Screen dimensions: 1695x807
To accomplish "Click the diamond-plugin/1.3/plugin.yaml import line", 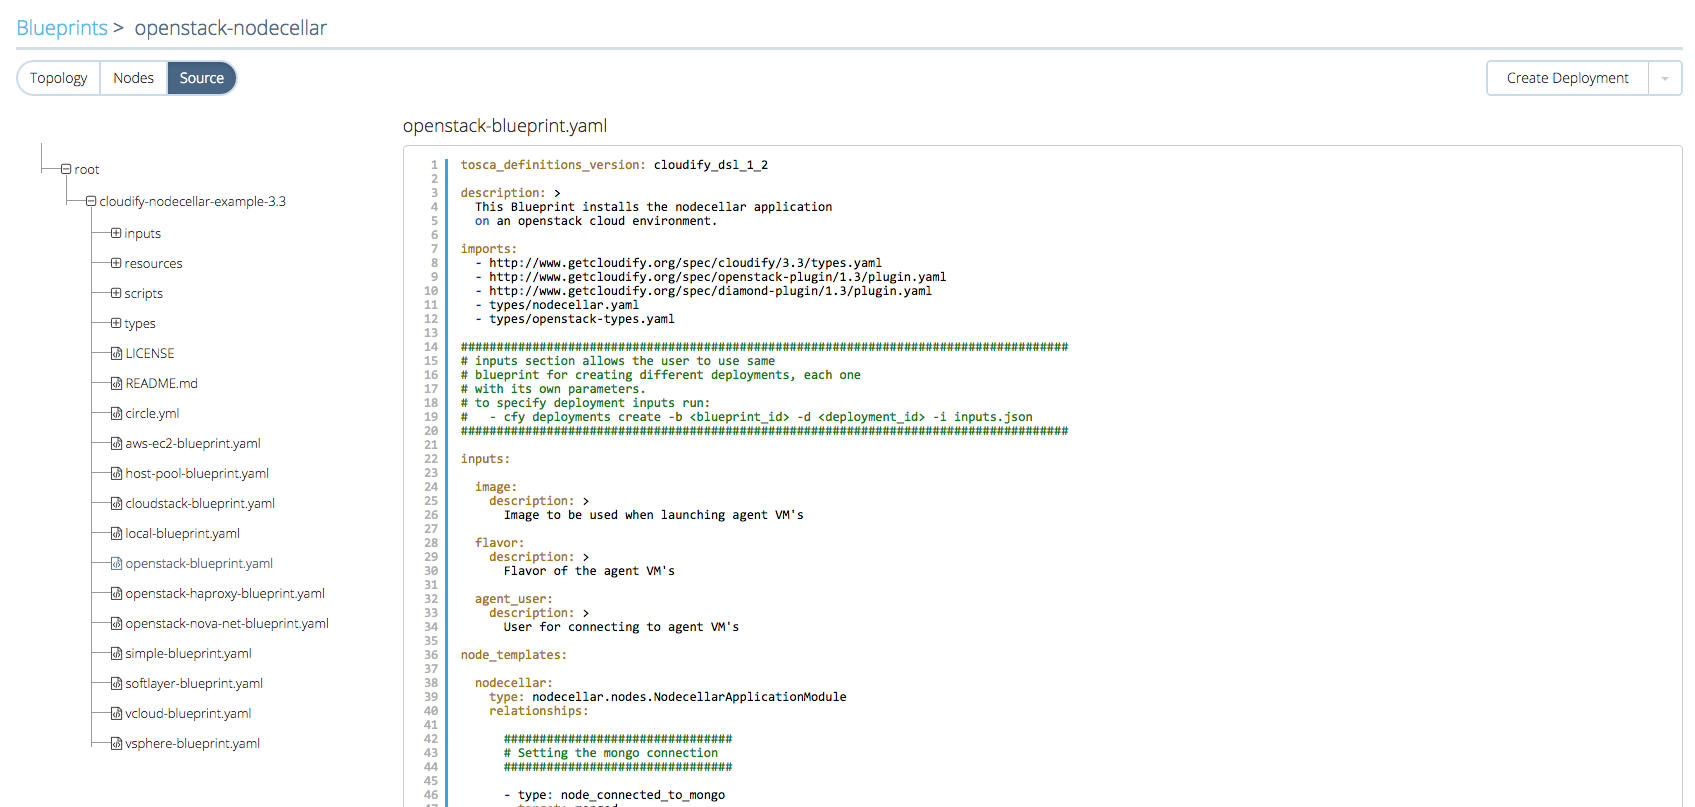I will (x=703, y=291).
